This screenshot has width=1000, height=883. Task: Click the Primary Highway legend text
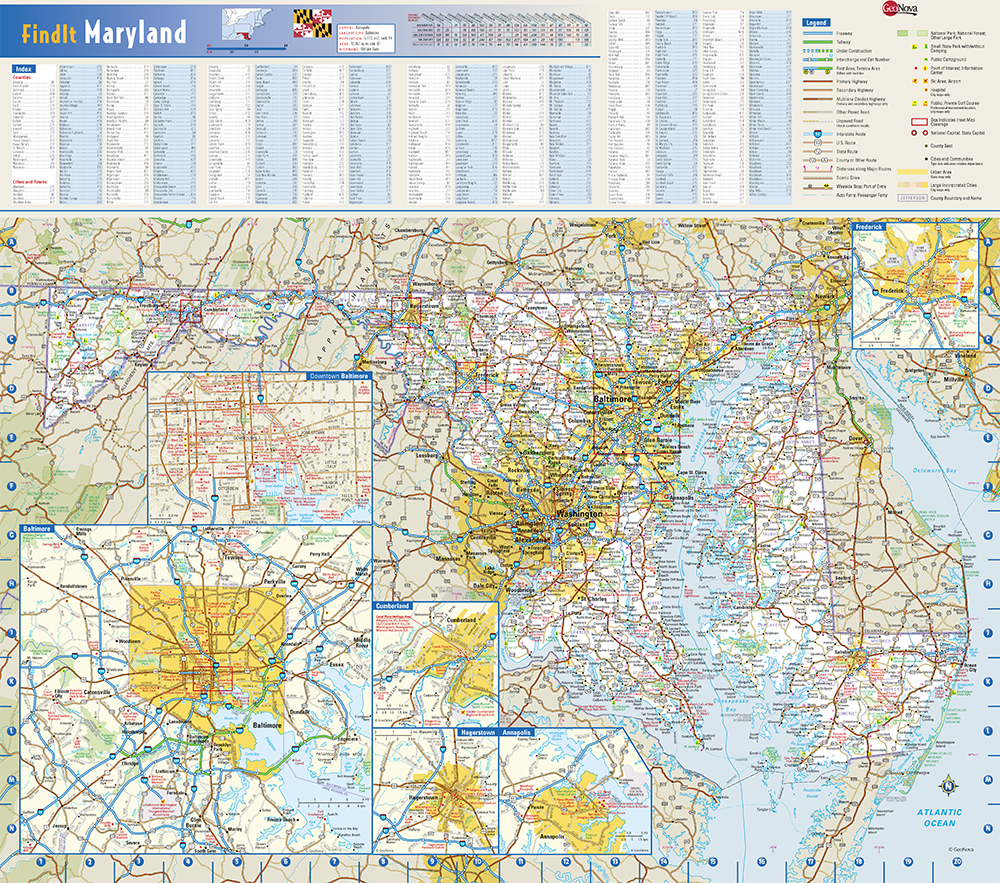(852, 82)
